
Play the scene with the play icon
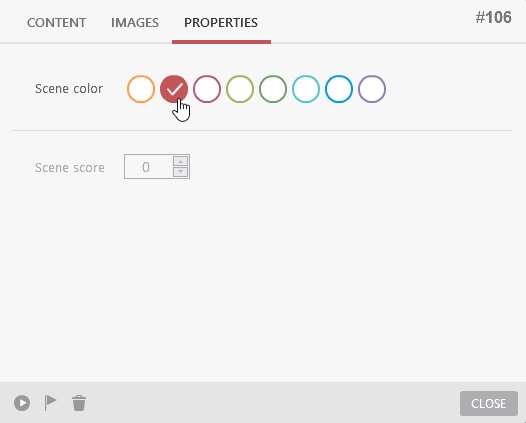[22, 403]
